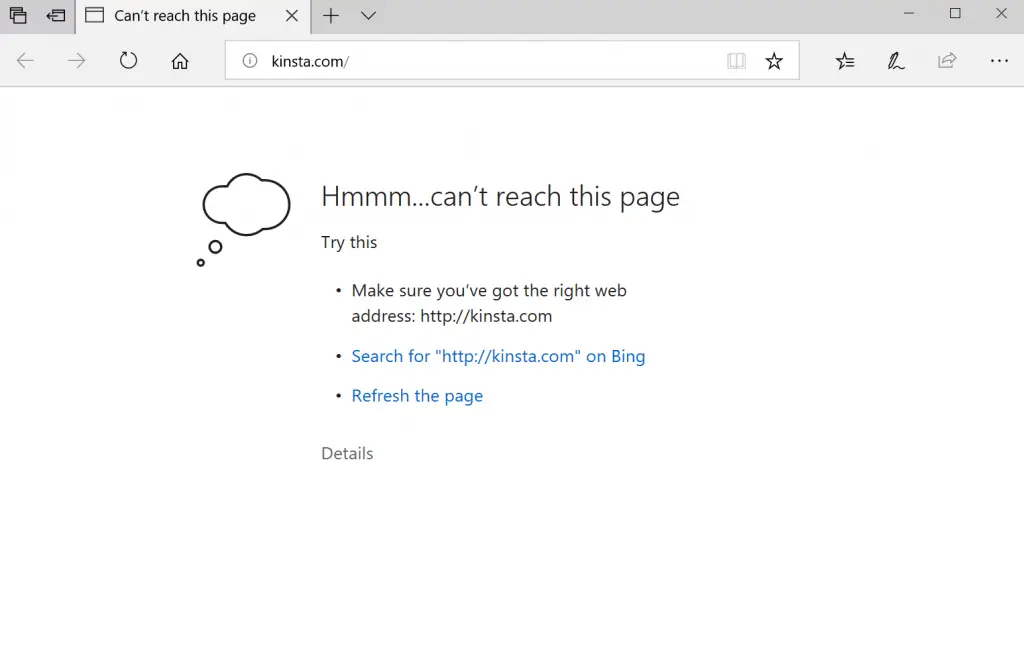Set these tabs aside

(x=56, y=15)
